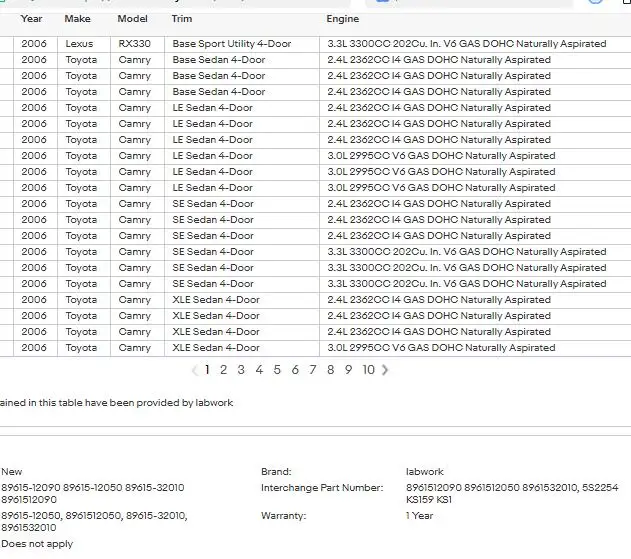631x559 pixels.
Task: Open page 8 in pagination
Action: (x=330, y=370)
